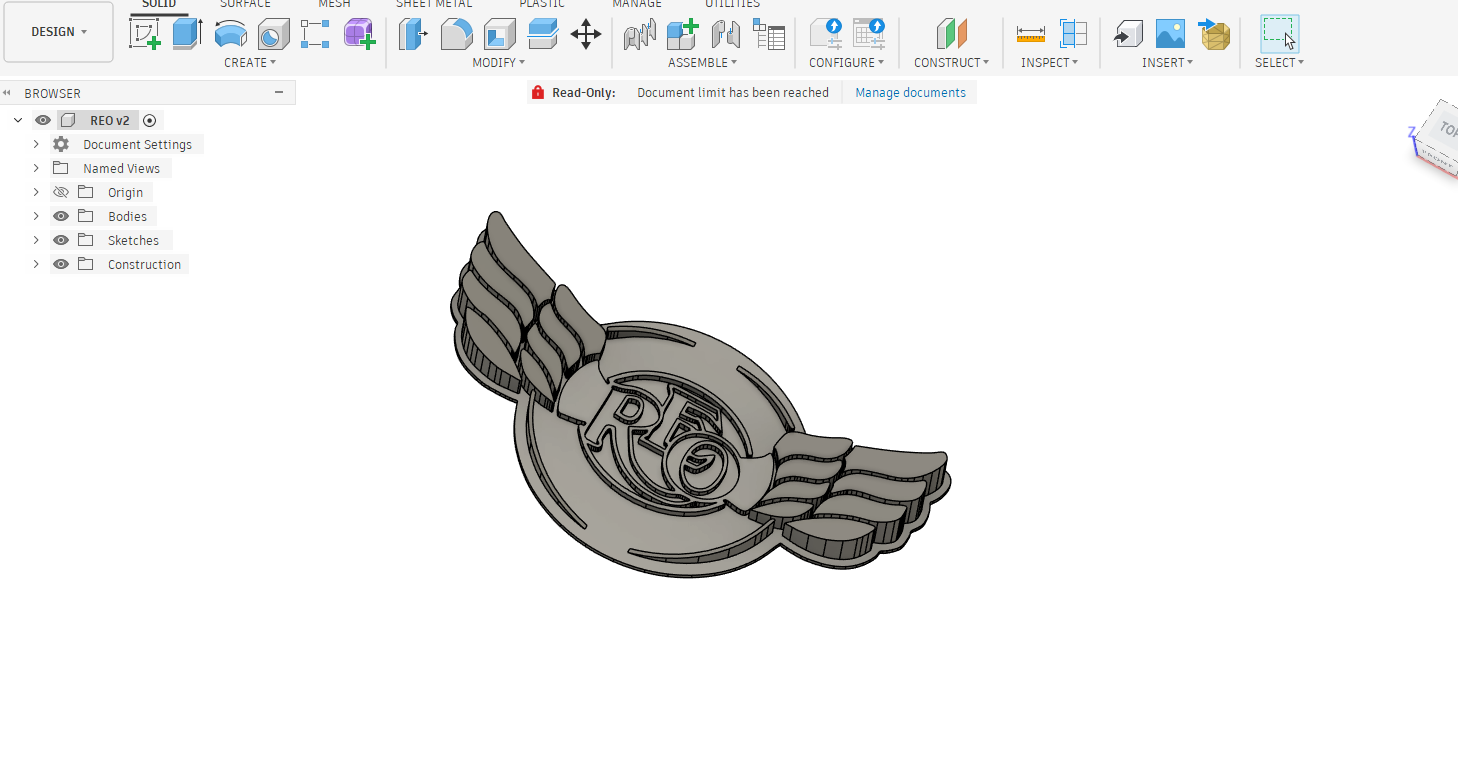Expand the Document Settings node

[x=36, y=144]
